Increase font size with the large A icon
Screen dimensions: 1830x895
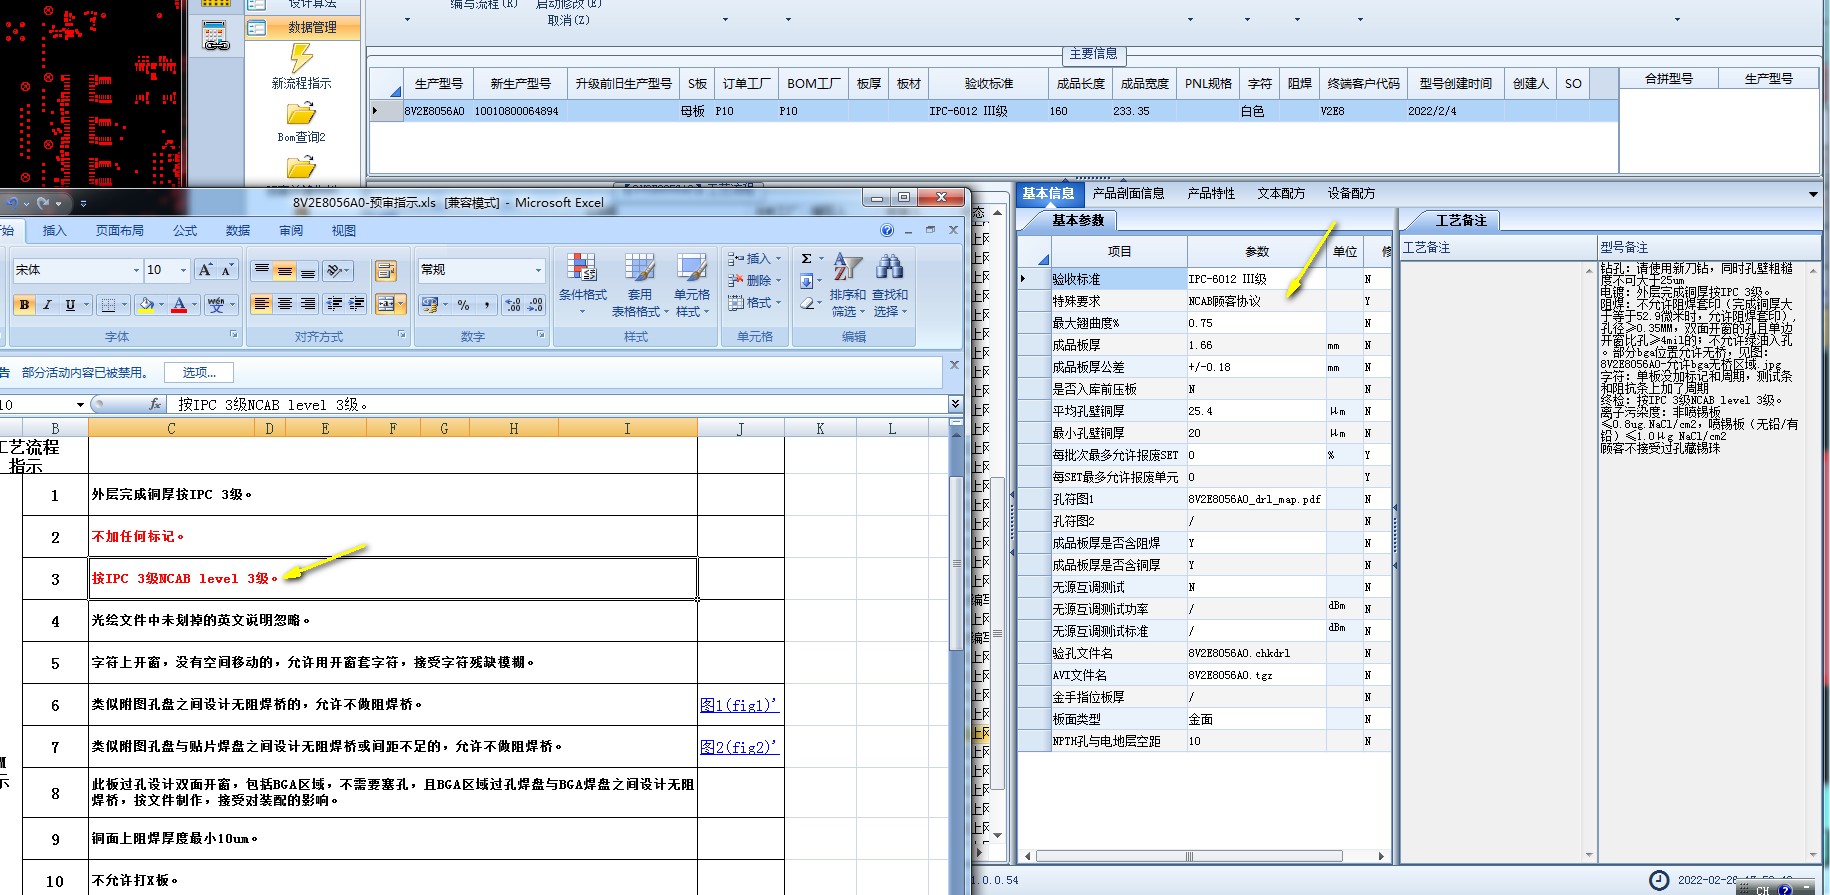click(205, 270)
